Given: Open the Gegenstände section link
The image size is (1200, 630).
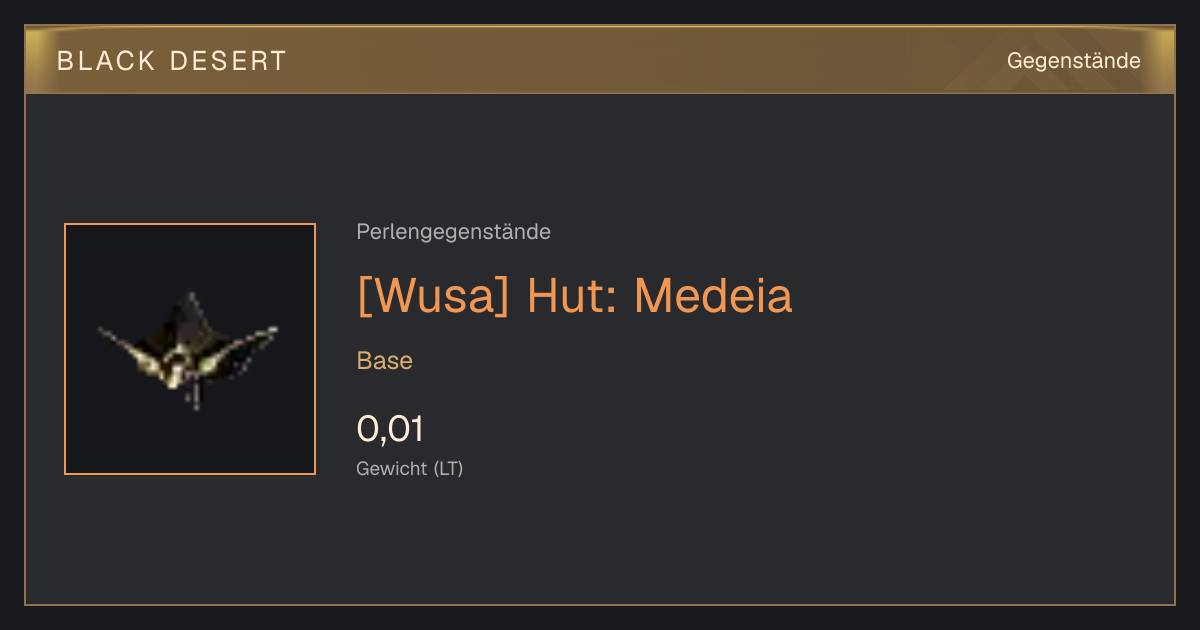Looking at the screenshot, I should click(x=1073, y=60).
